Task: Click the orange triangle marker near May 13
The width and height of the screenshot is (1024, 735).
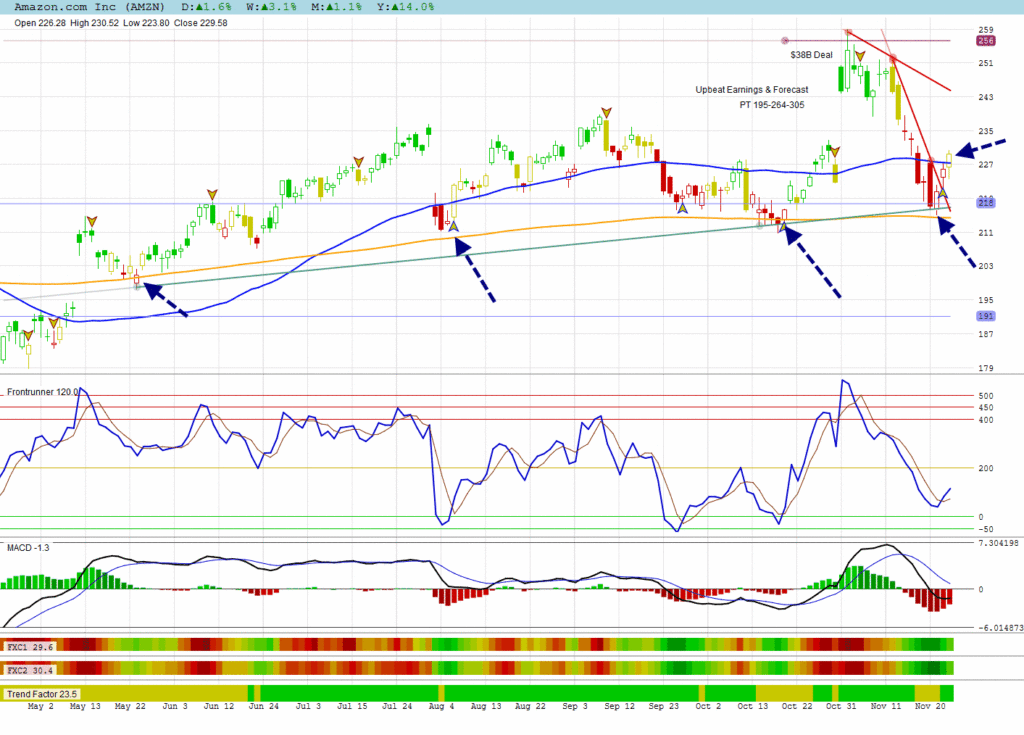Action: point(91,220)
